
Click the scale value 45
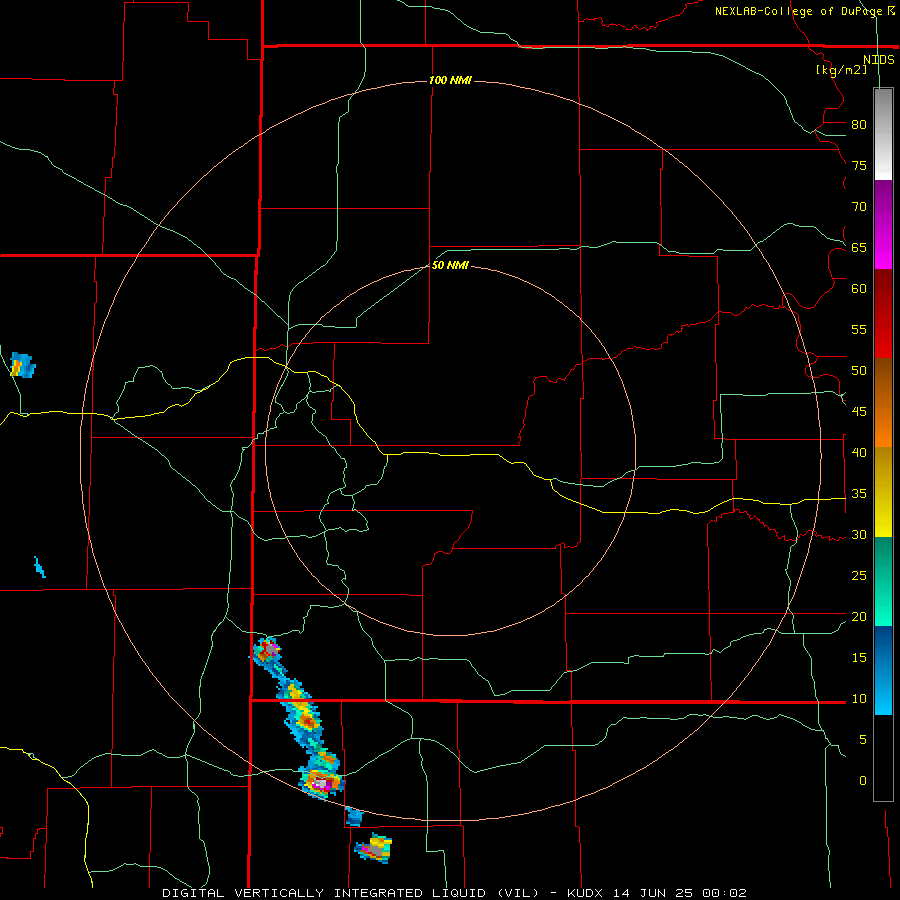859,412
